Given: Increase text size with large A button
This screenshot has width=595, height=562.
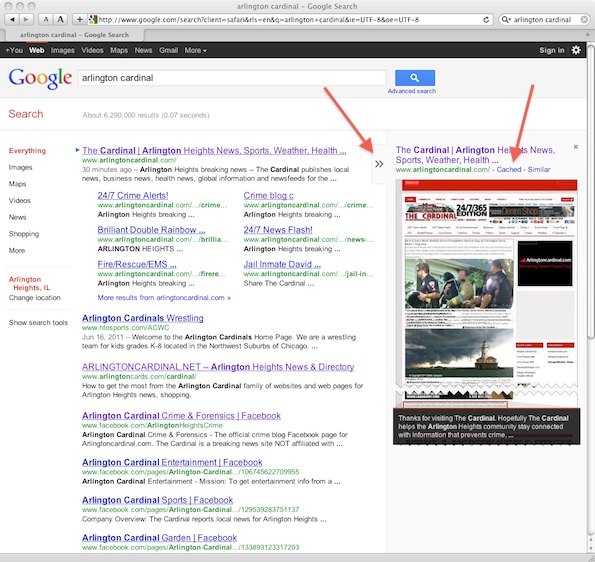Looking at the screenshot, I should coord(60,19).
